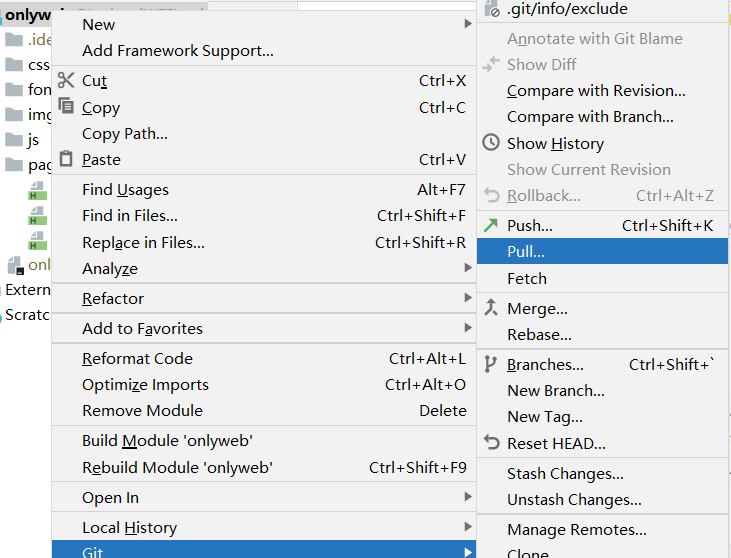
Task: Choose Reformat Code menu entry
Action: pos(137,358)
